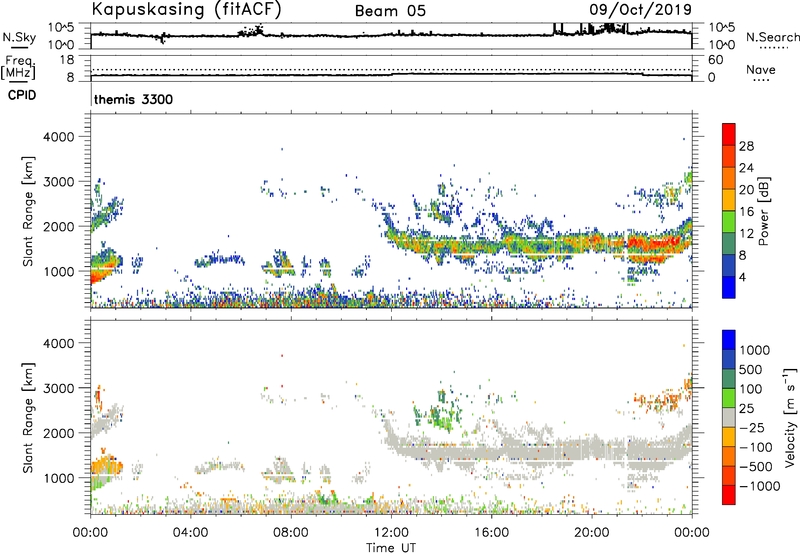Click the 'Power [dB]' colorbar label
This screenshot has width=800, height=554.
point(763,211)
